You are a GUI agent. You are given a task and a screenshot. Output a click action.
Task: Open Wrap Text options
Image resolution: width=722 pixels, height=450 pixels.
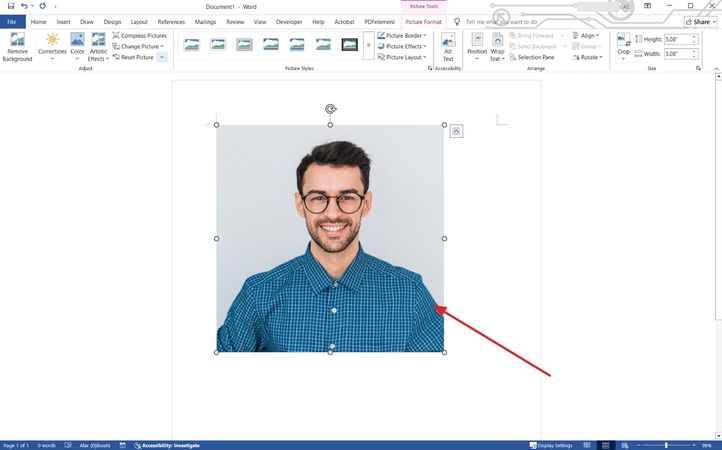coord(497,47)
